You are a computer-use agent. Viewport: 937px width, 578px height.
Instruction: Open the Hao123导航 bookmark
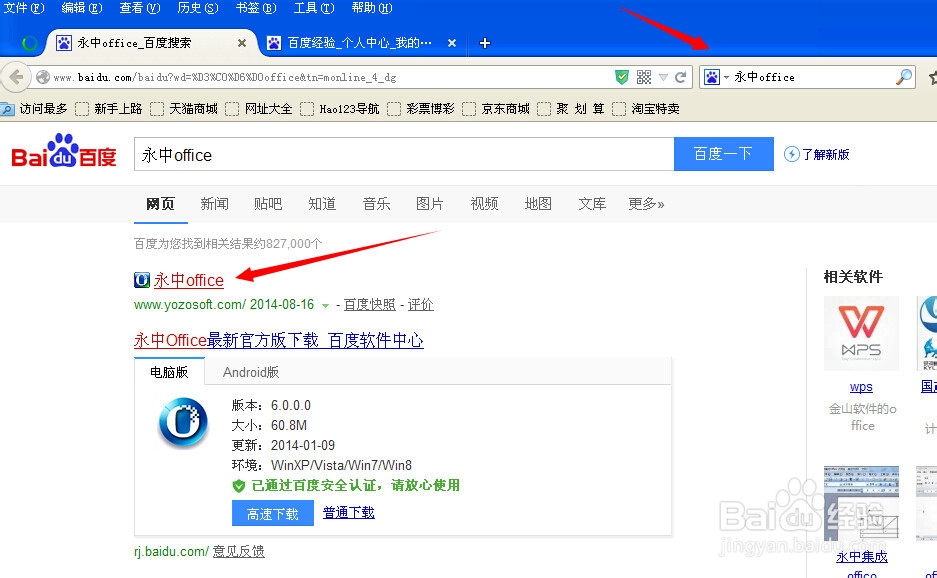[x=339, y=109]
